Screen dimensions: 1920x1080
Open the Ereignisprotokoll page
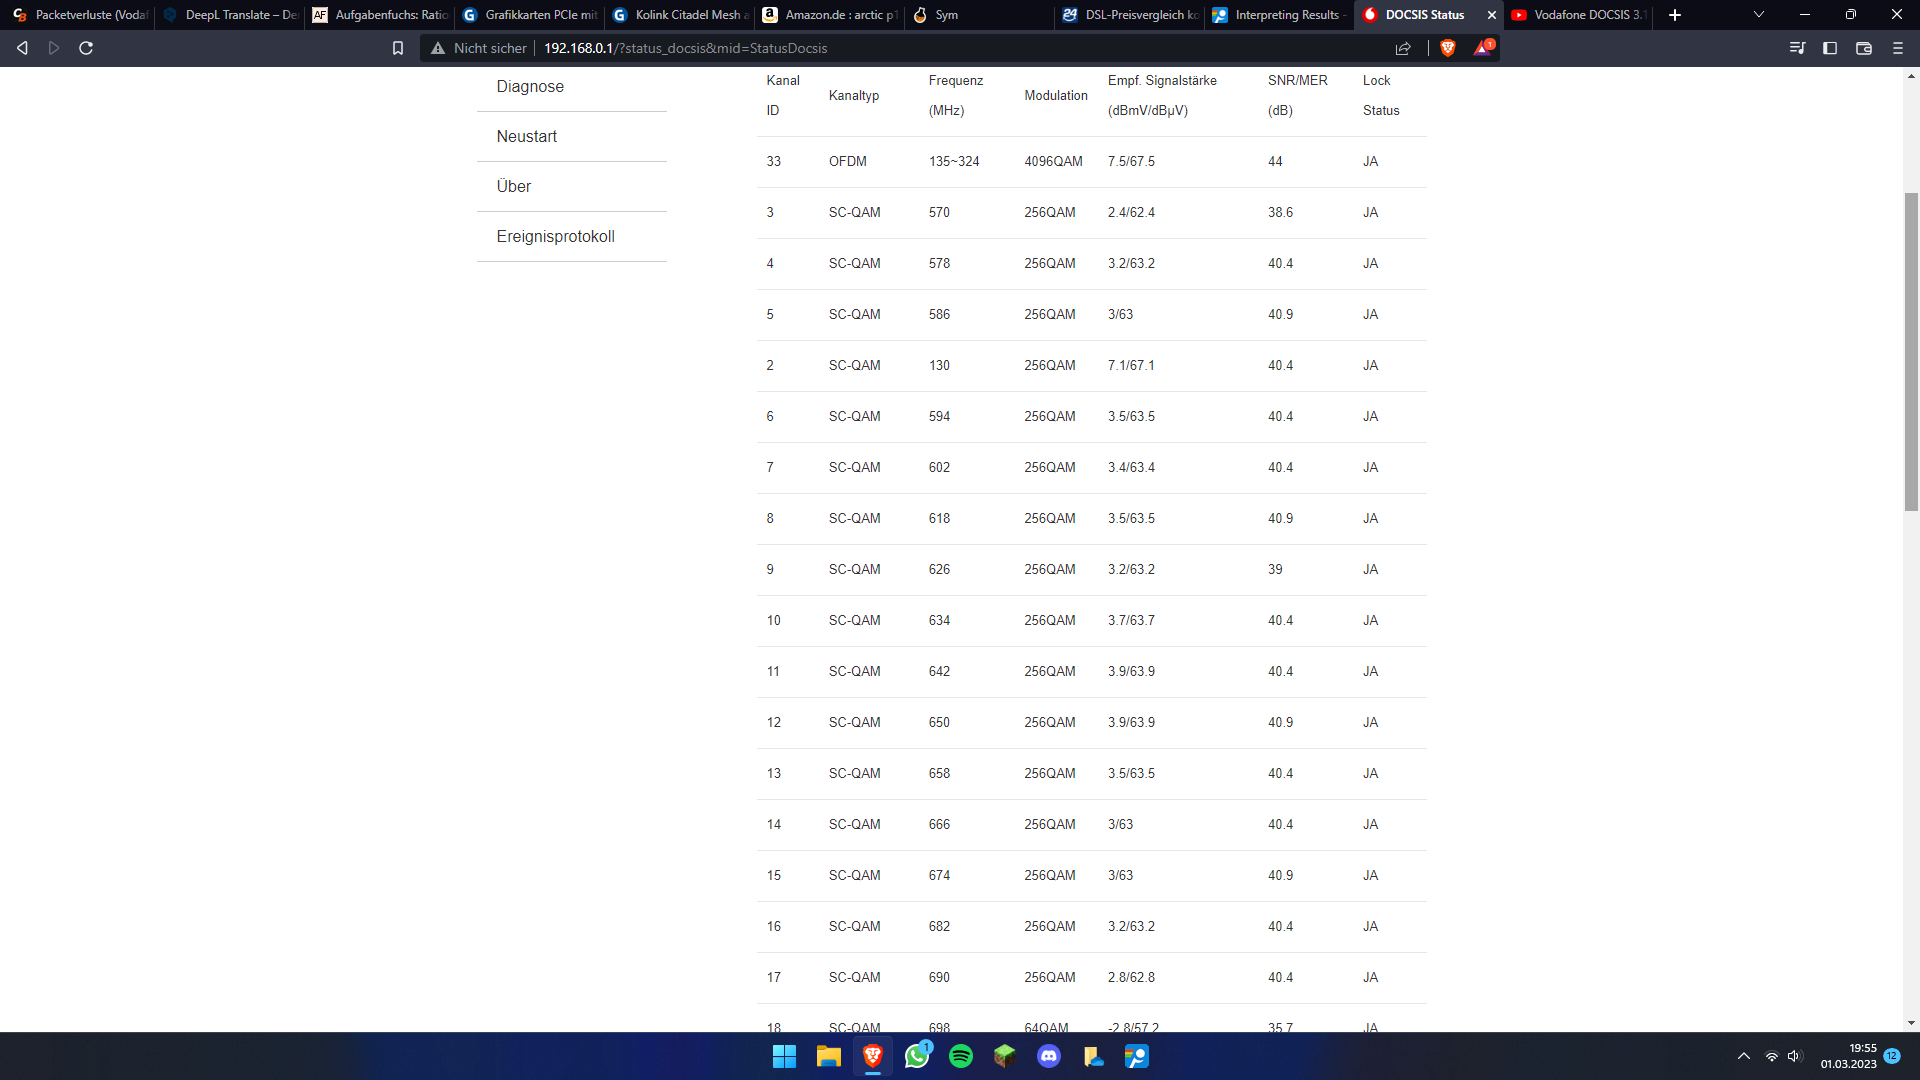[556, 237]
